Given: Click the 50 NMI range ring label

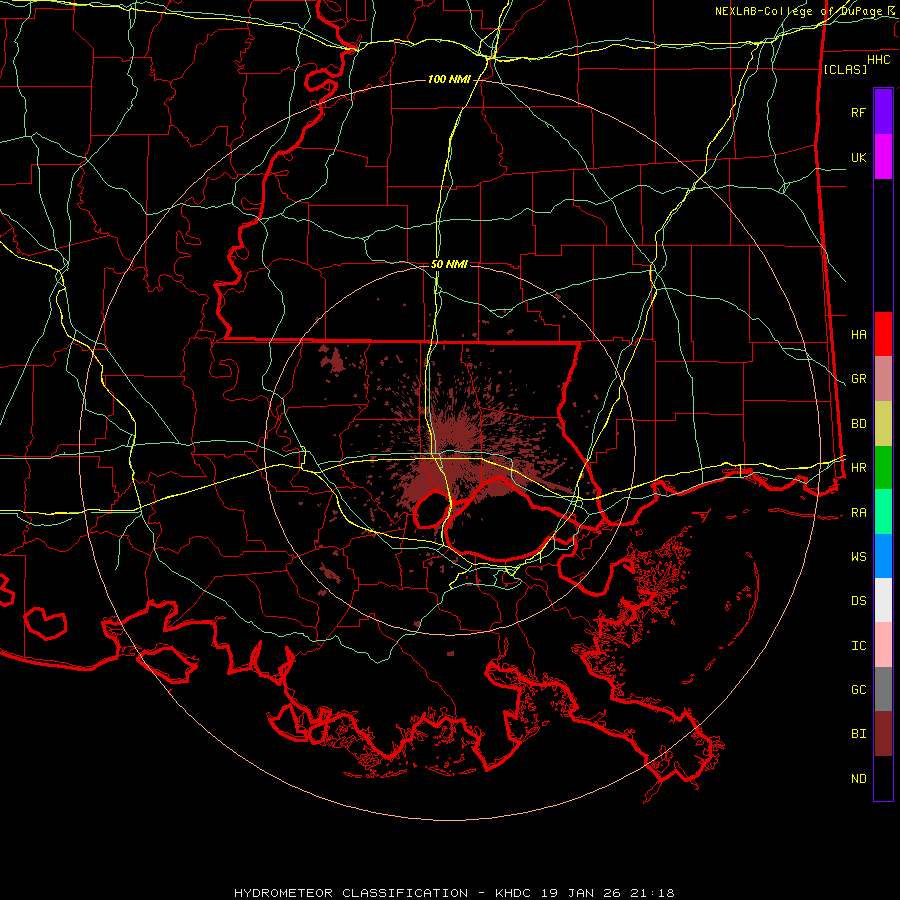Looking at the screenshot, I should [449, 264].
